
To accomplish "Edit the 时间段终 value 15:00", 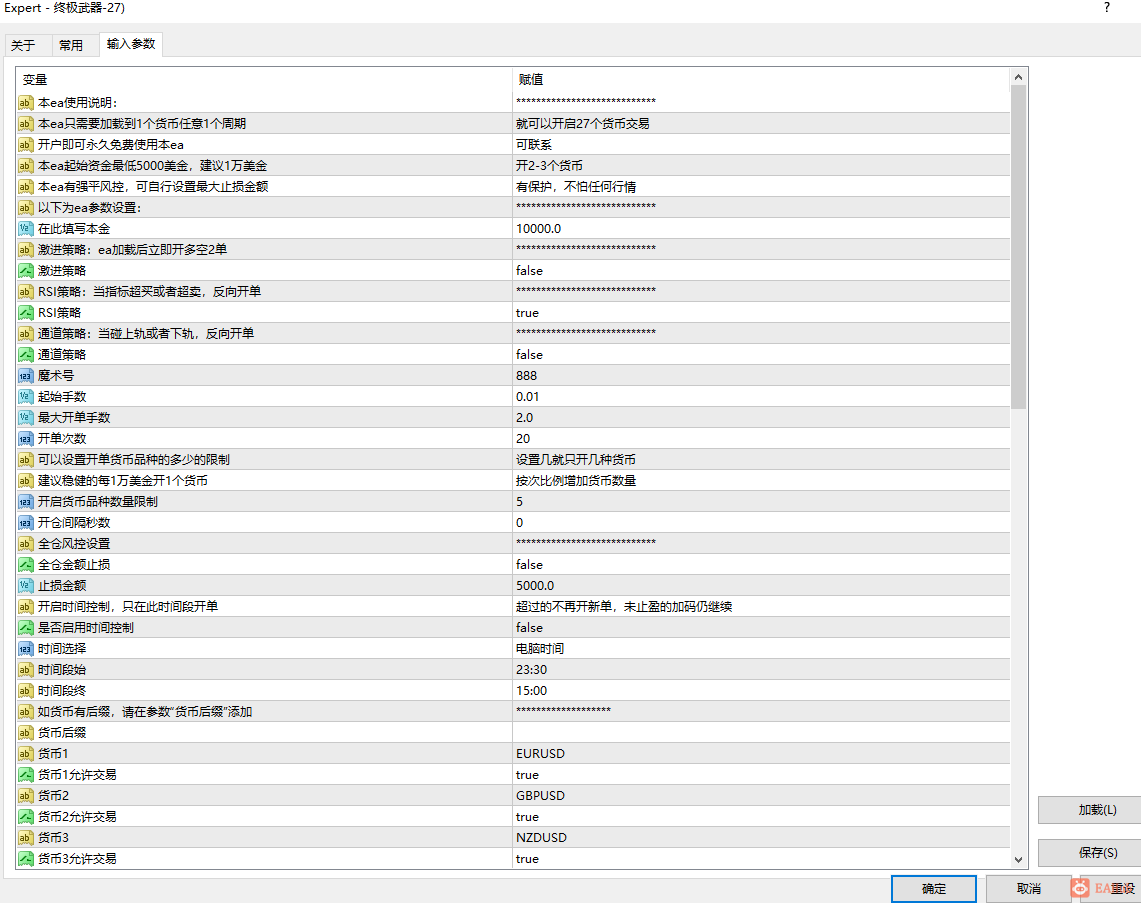I will pos(761,691).
